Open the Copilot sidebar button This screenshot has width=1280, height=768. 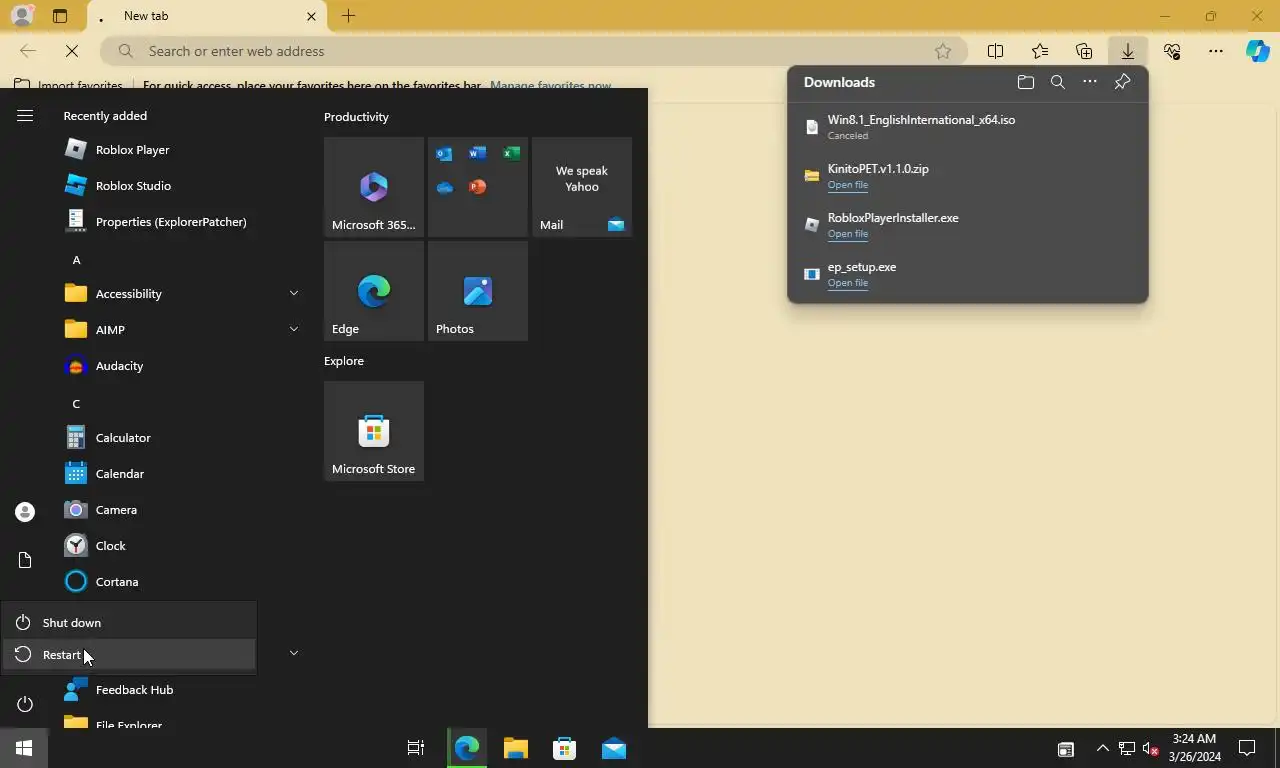click(1258, 51)
